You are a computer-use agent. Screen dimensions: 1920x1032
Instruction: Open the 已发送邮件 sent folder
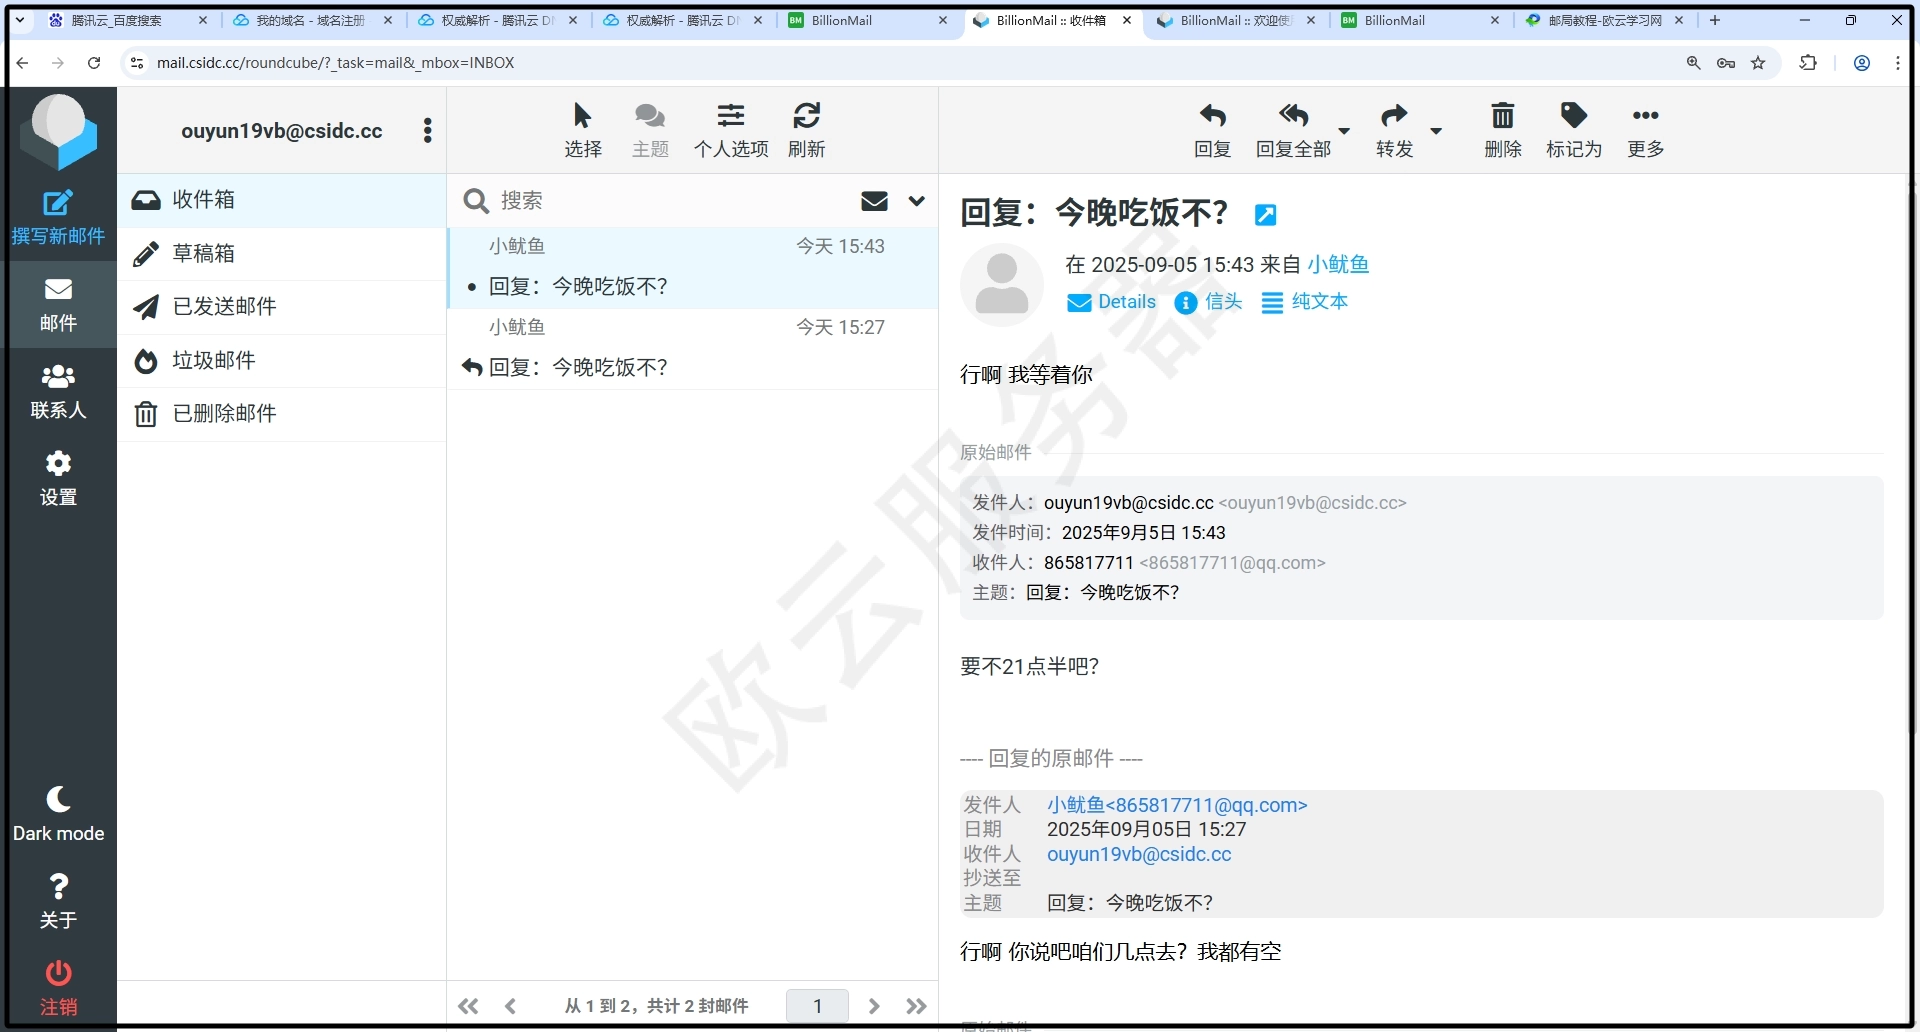(282, 307)
